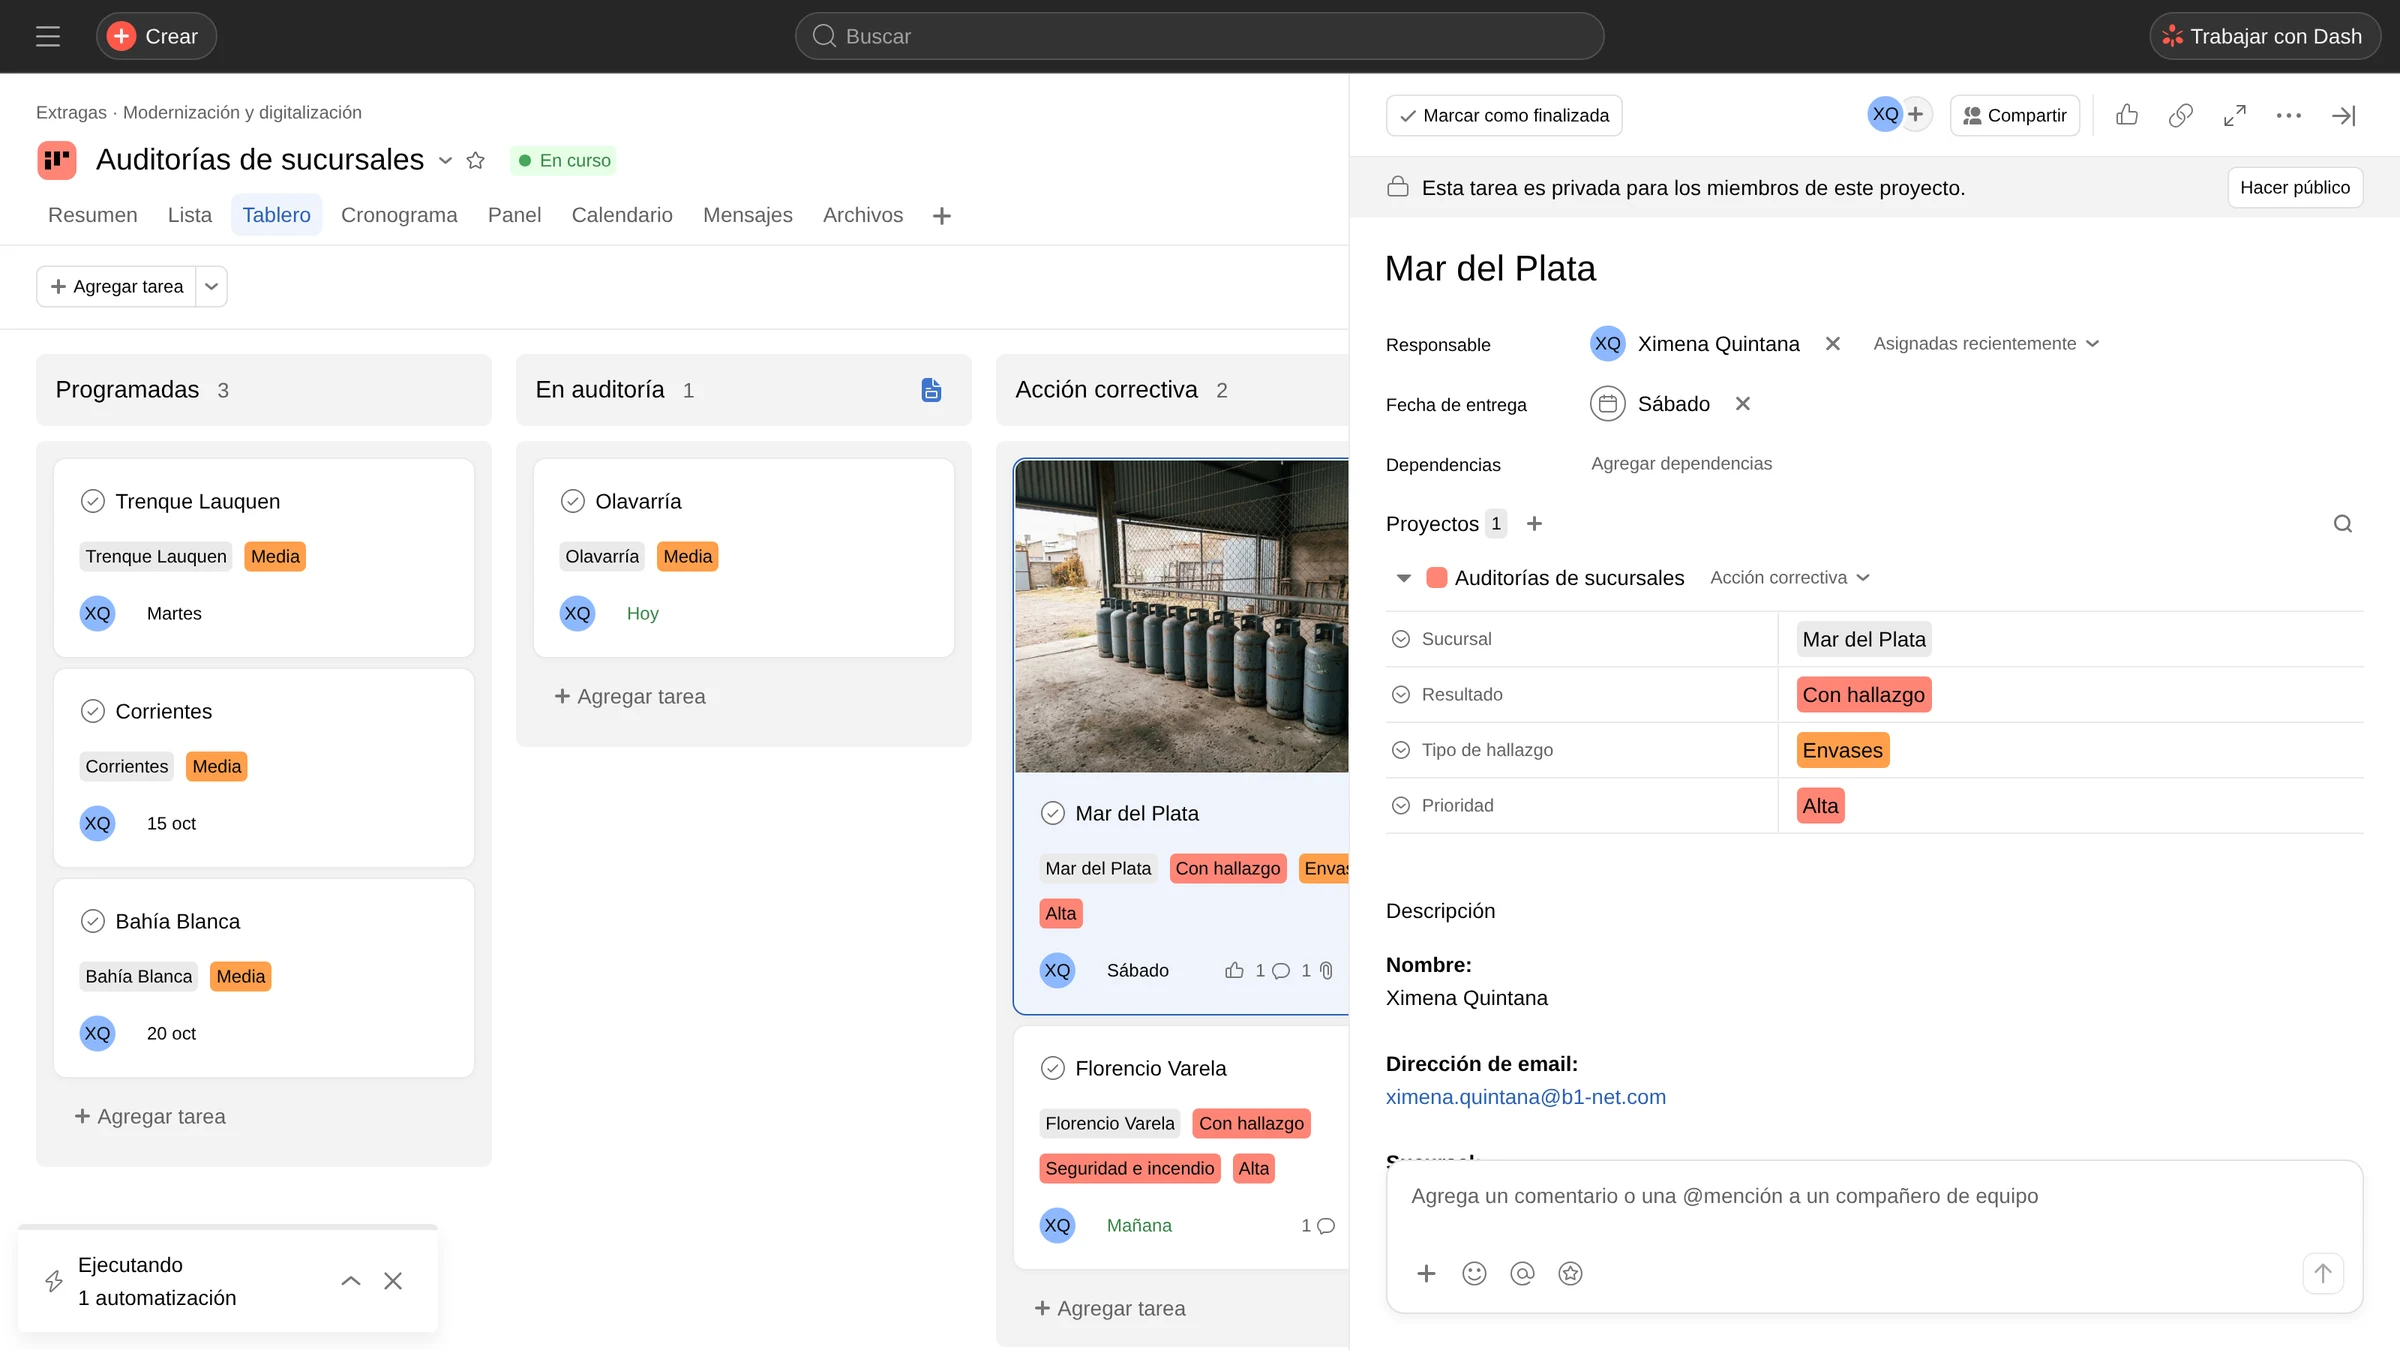2400x1350 pixels.
Task: Mark Olavarría task complete
Action: coord(573,501)
